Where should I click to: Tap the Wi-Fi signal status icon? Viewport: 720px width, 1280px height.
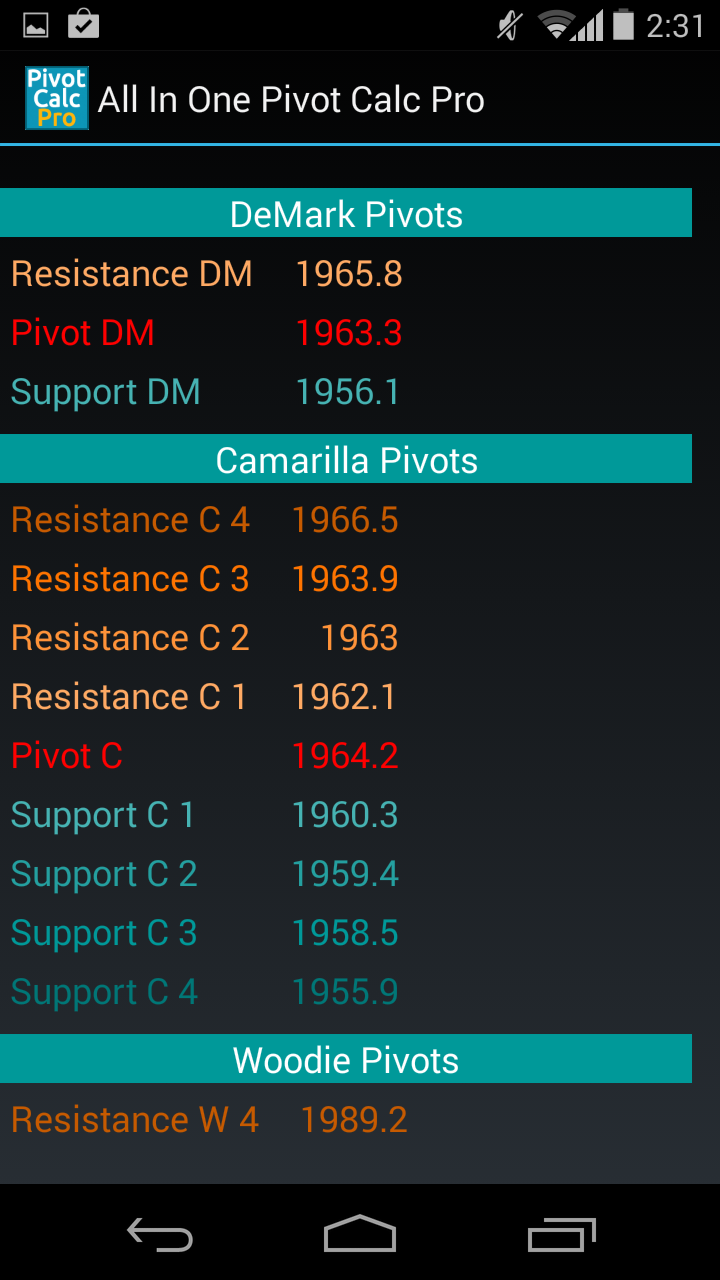(556, 25)
